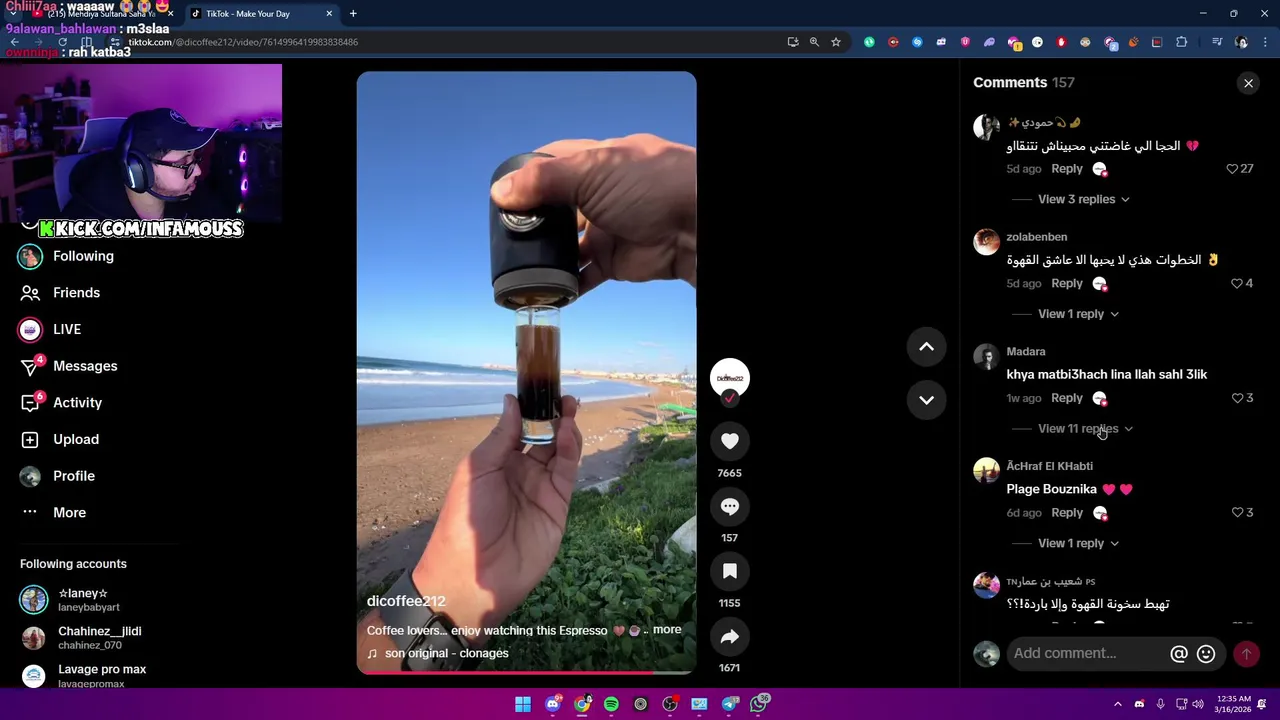Screen dimensions: 1280x720
Task: Expand View 1 reply under zolabenben's comment
Action: pyautogui.click(x=1078, y=314)
